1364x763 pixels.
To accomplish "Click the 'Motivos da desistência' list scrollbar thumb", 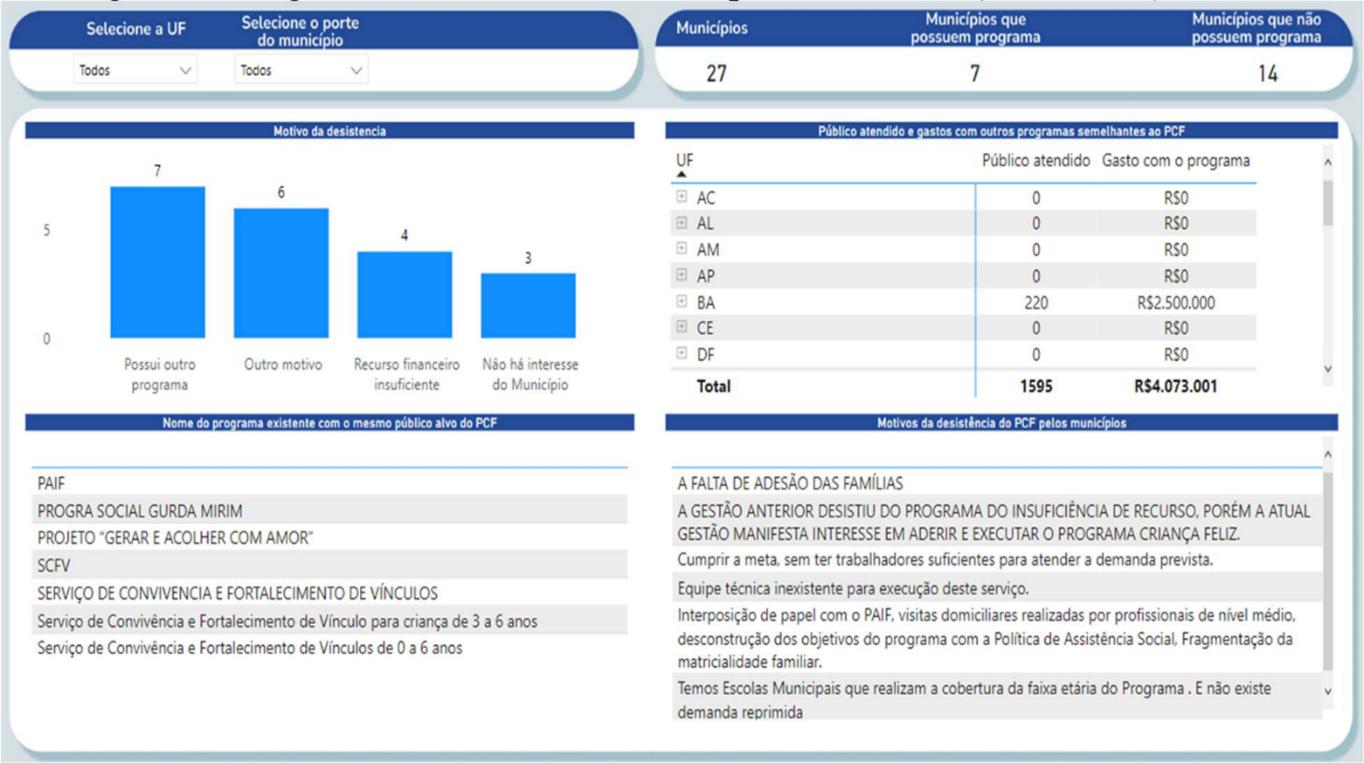I will point(1328,571).
